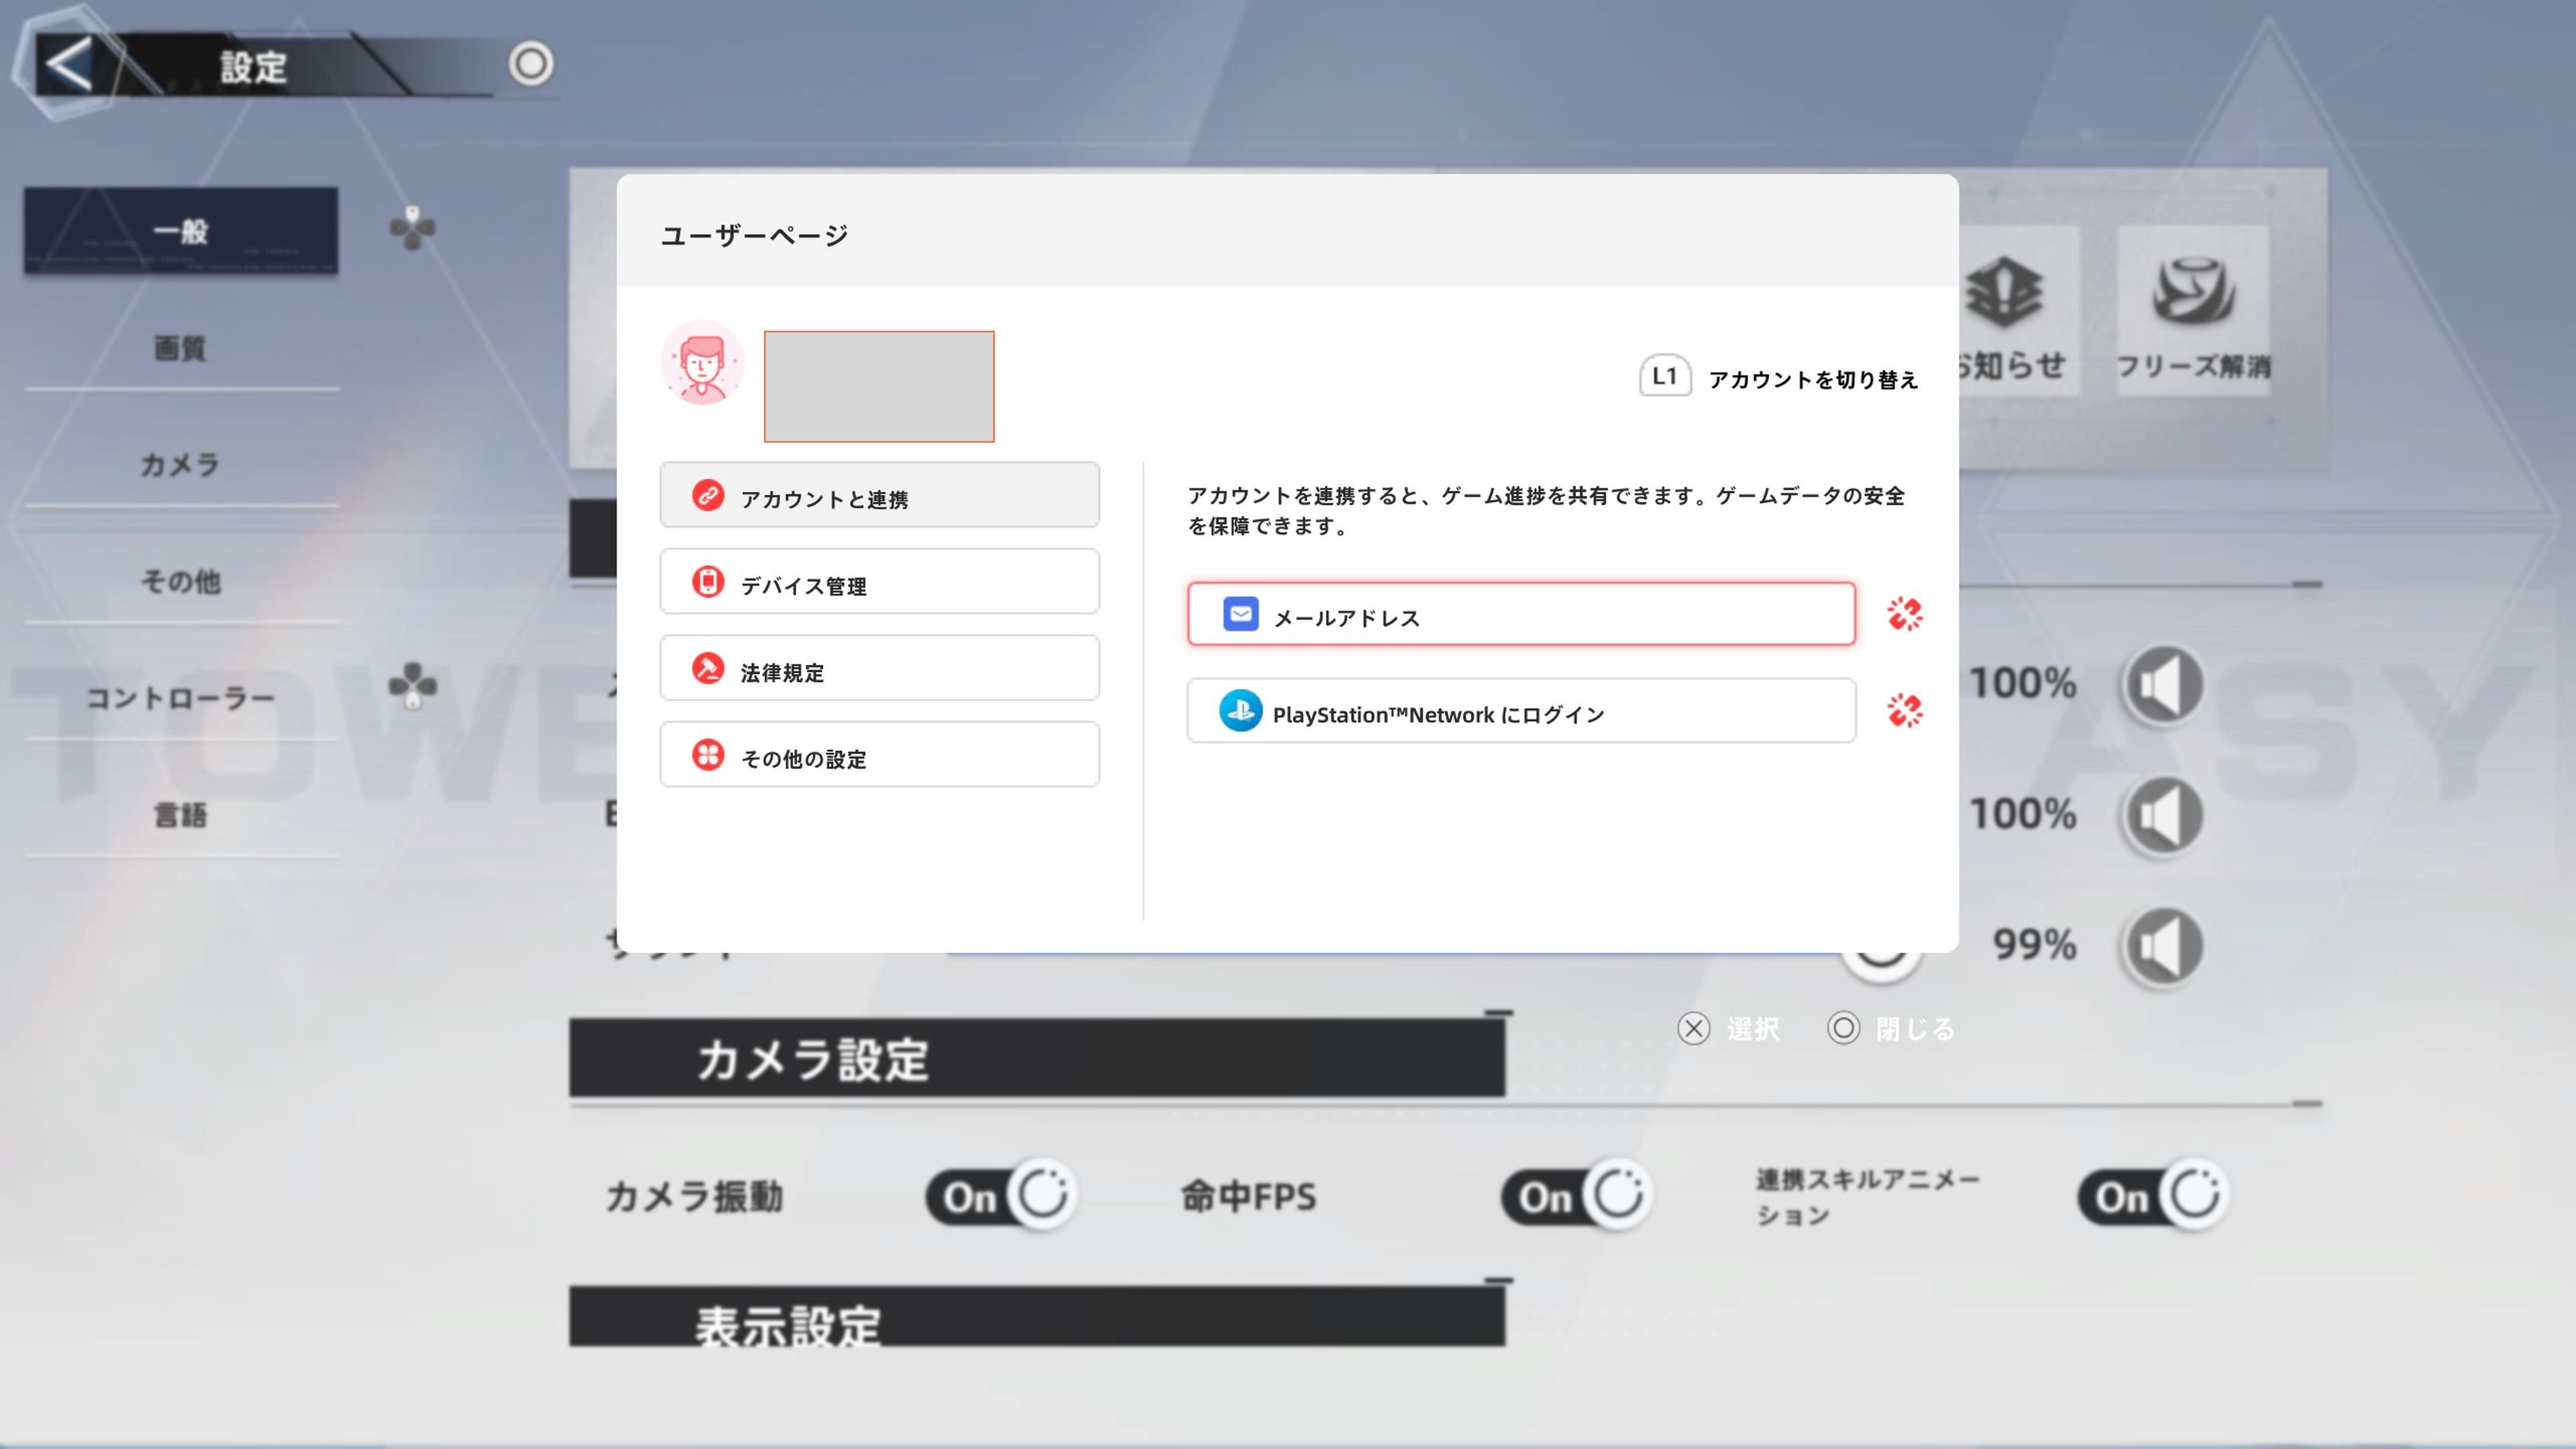Image resolution: width=2576 pixels, height=1449 pixels.
Task: Mute the first 100% volume speaker icon
Action: coord(2163,685)
